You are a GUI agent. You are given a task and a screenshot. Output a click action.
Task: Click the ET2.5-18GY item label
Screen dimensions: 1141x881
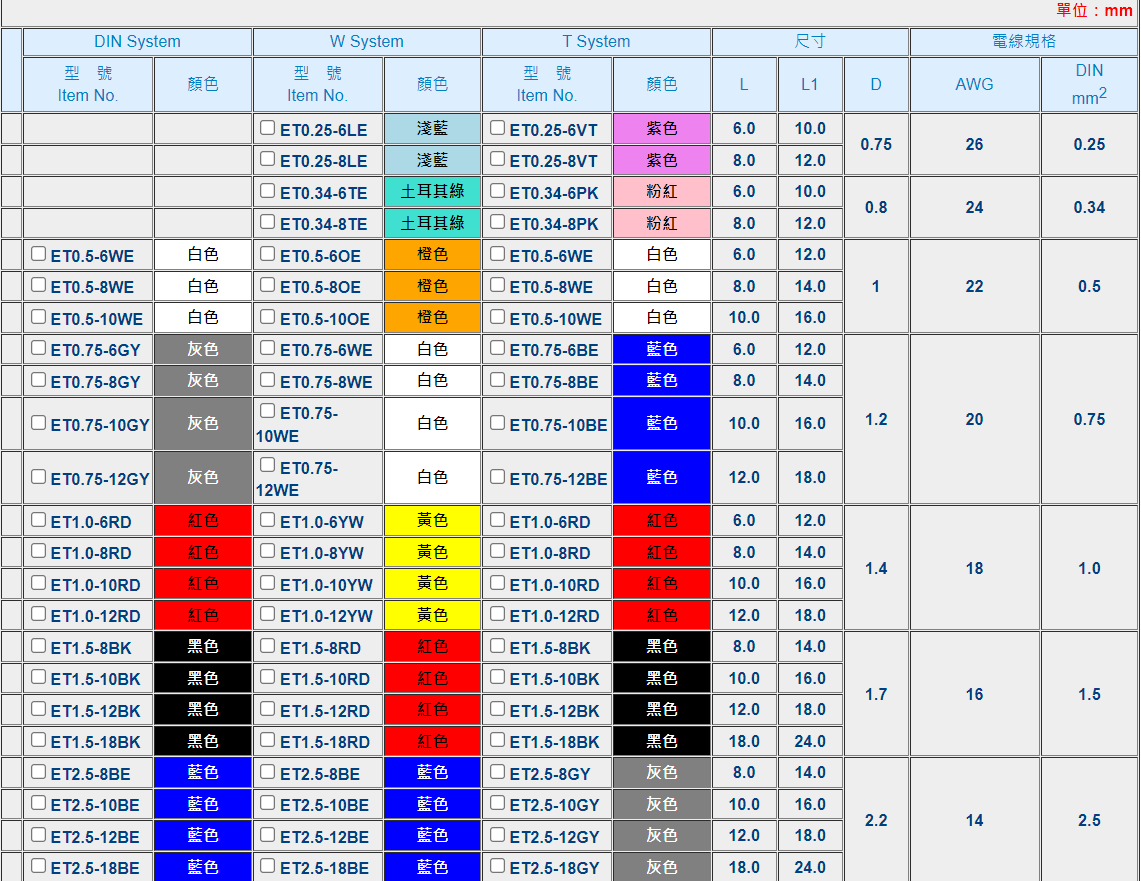coord(556,868)
